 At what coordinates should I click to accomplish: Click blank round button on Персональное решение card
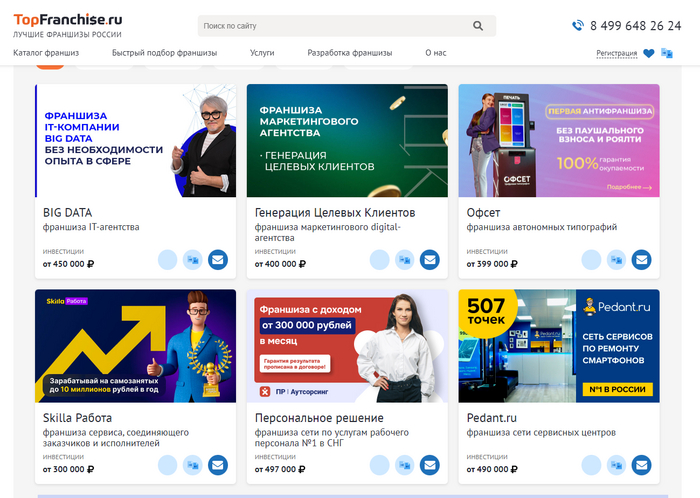pyautogui.click(x=379, y=465)
